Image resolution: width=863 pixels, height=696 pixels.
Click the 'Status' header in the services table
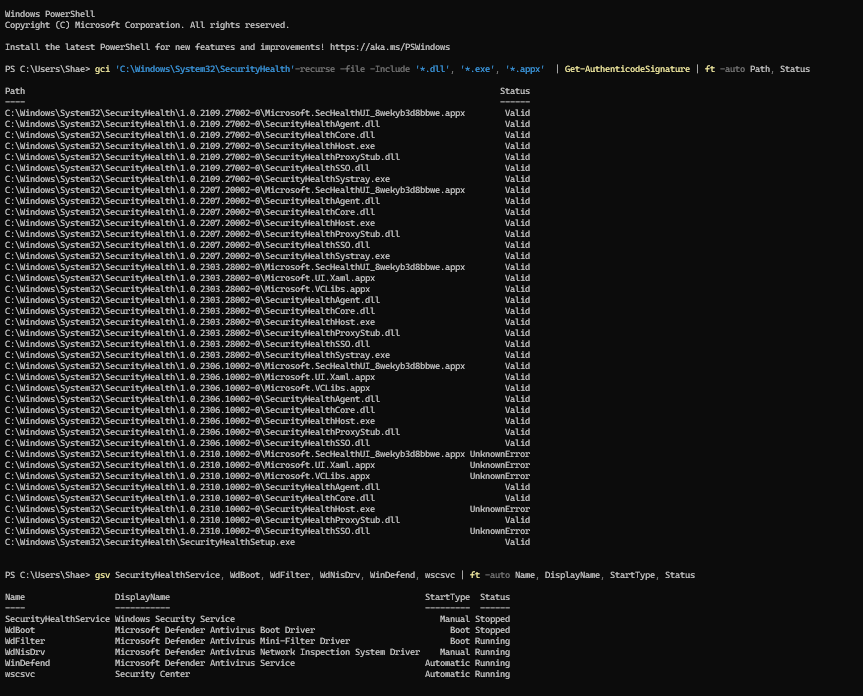494,597
